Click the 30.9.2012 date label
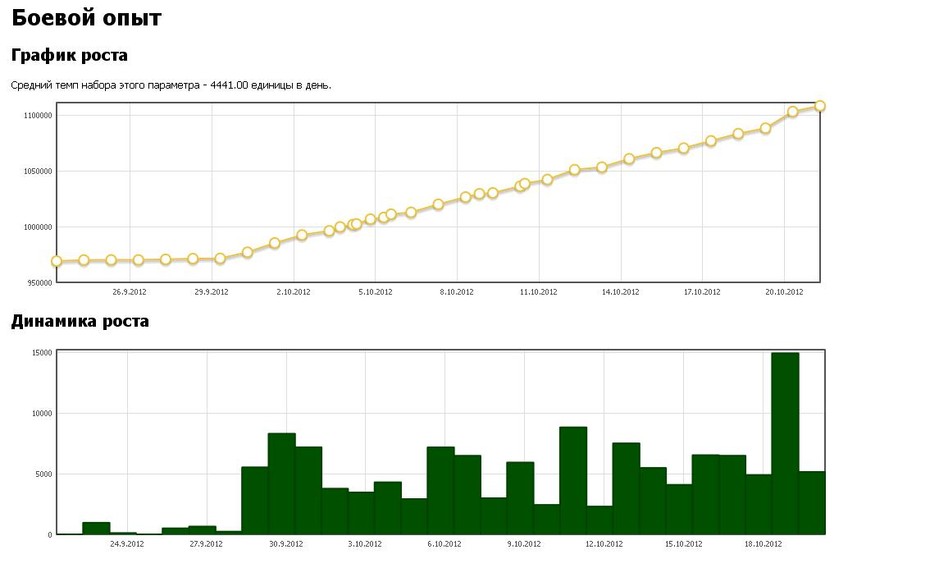Screen dimensions: 930x568 pos(286,544)
